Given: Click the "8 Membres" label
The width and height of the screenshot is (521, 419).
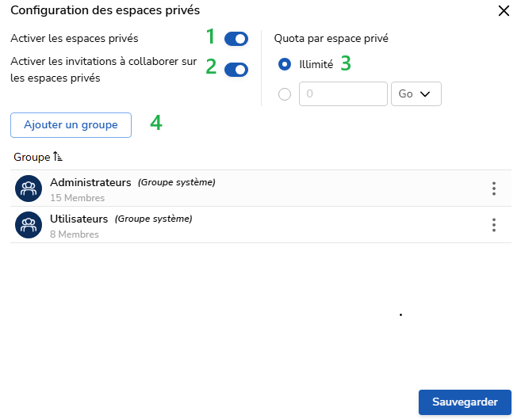Looking at the screenshot, I should [74, 234].
